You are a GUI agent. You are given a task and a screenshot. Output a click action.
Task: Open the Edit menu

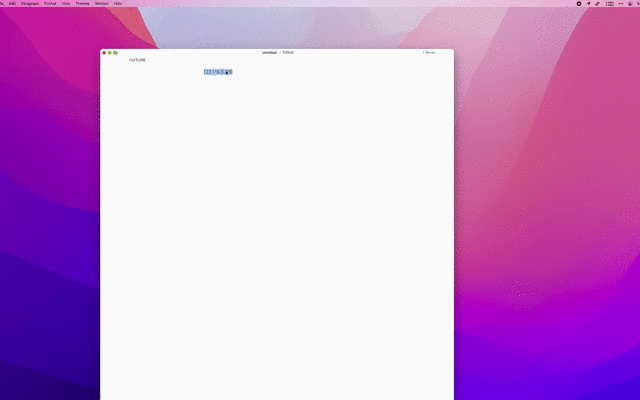coord(12,4)
